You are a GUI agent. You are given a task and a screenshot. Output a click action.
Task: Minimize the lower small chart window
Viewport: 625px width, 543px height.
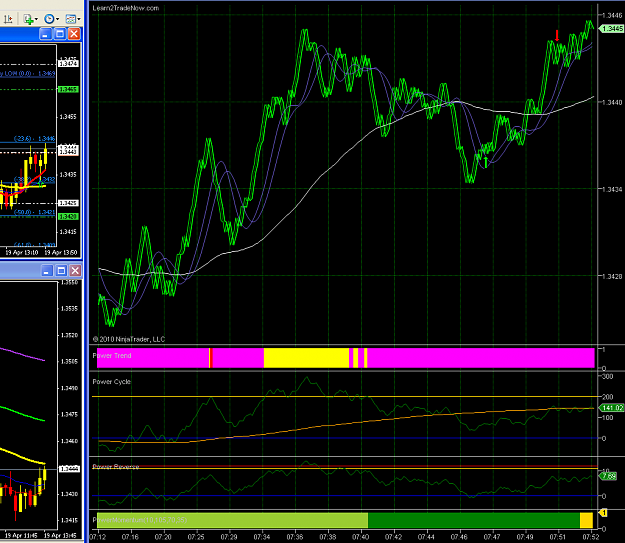[47, 271]
